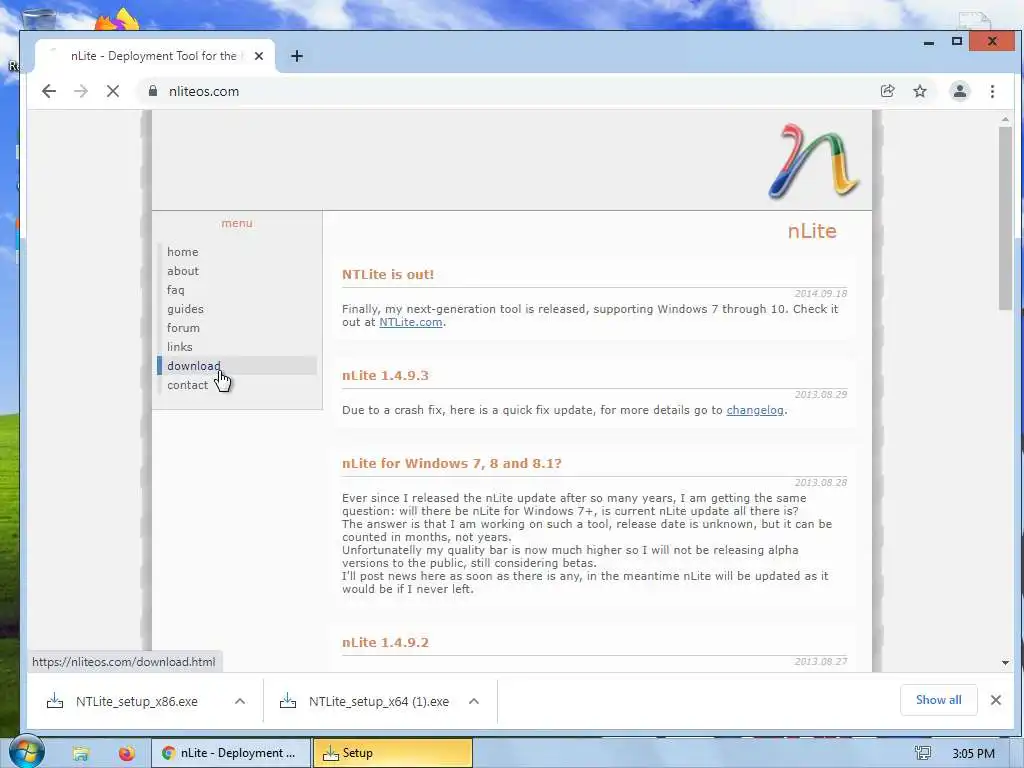Open the guides menu link
1024x768 pixels.
click(185, 309)
